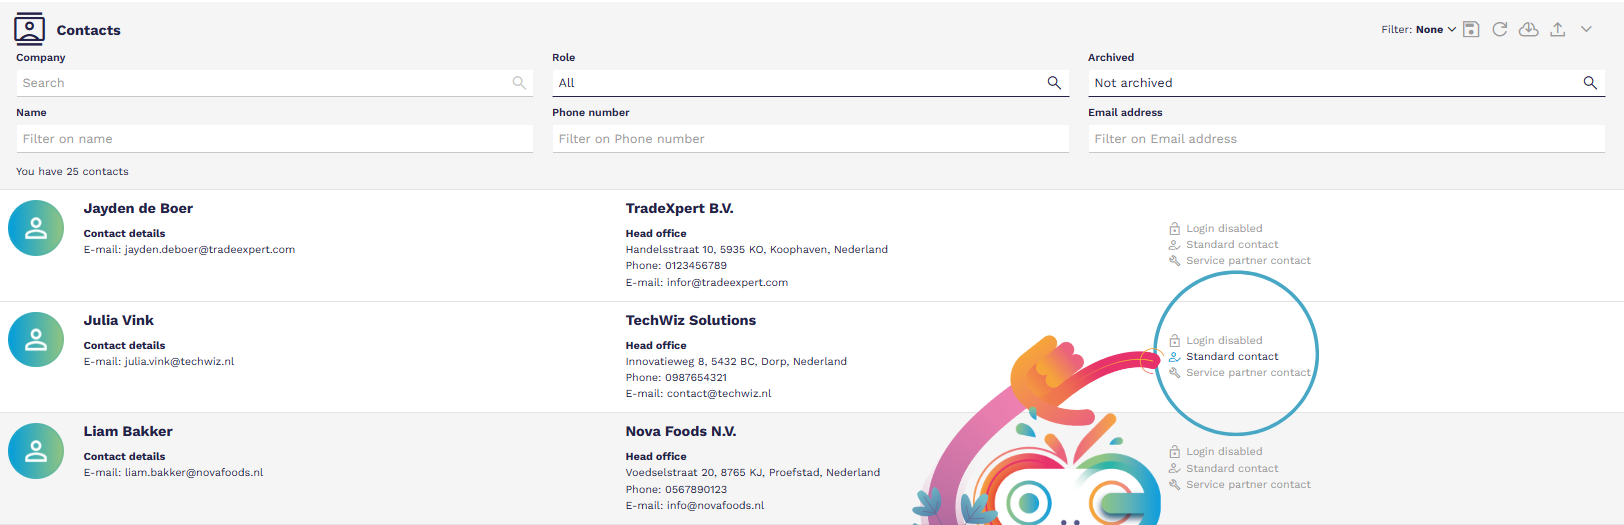Click the upload export icon
Screen dimensions: 1624x525
[x=1558, y=29]
